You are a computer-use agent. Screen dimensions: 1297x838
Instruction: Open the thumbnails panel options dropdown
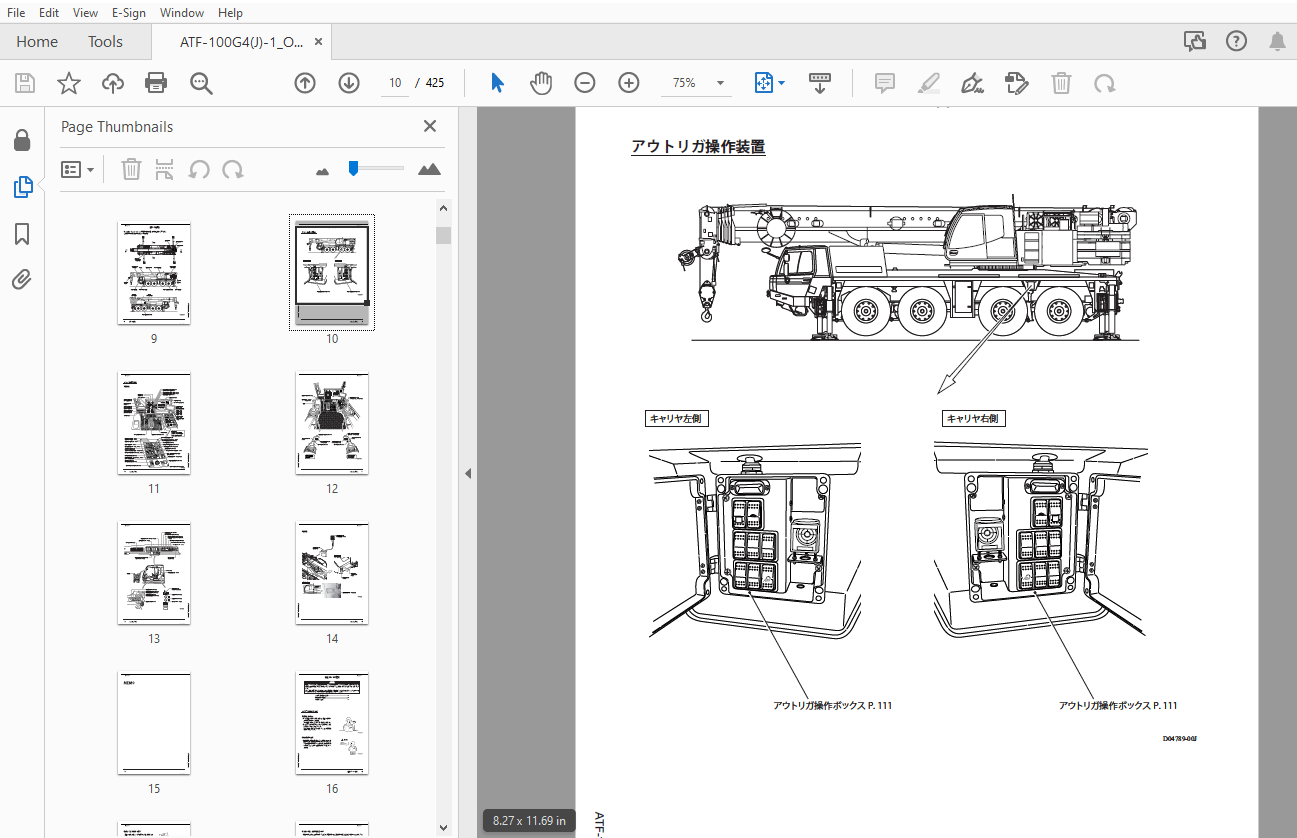tap(78, 169)
